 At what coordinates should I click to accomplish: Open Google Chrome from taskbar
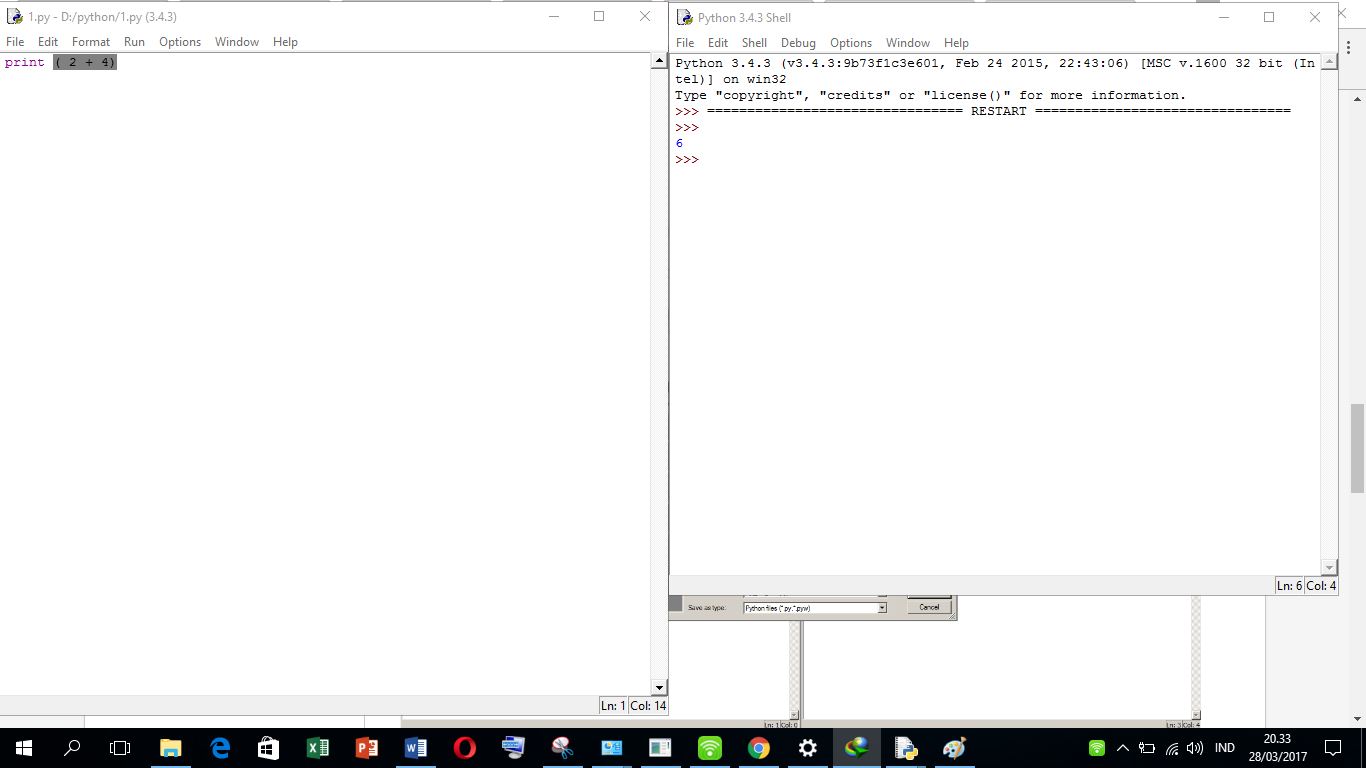[759, 748]
